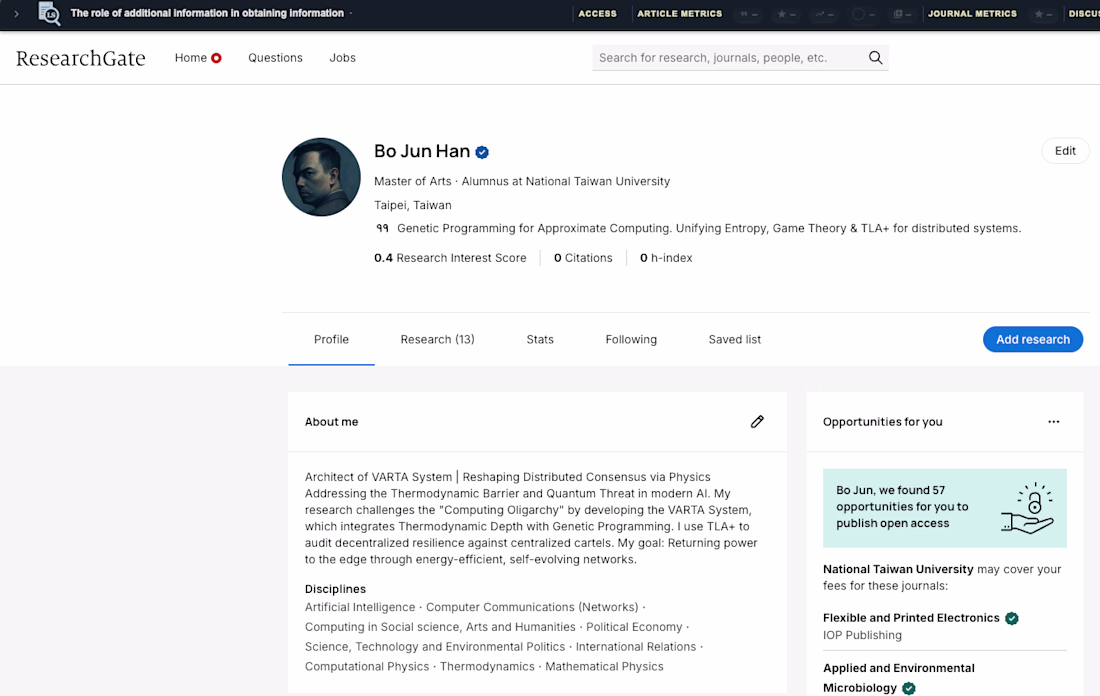Click the pencil edit icon in About me

coord(757,422)
